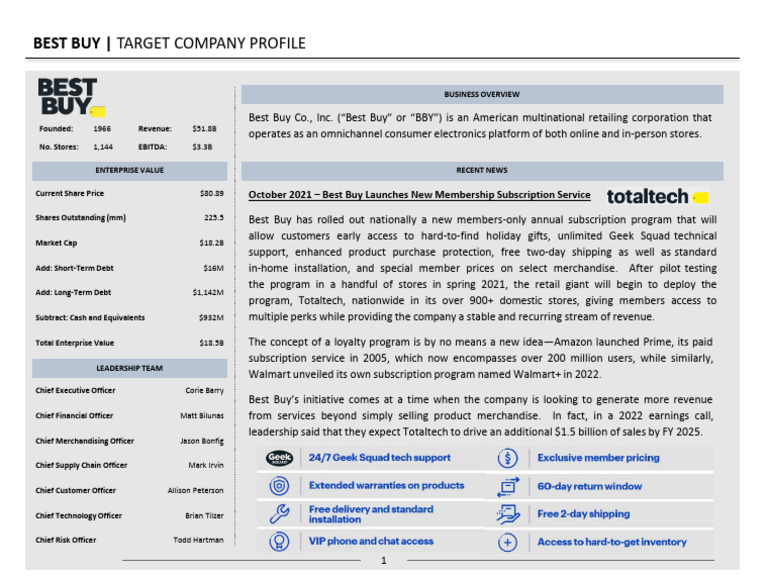
Task: Click the Enterprise Value section header
Action: tap(129, 171)
